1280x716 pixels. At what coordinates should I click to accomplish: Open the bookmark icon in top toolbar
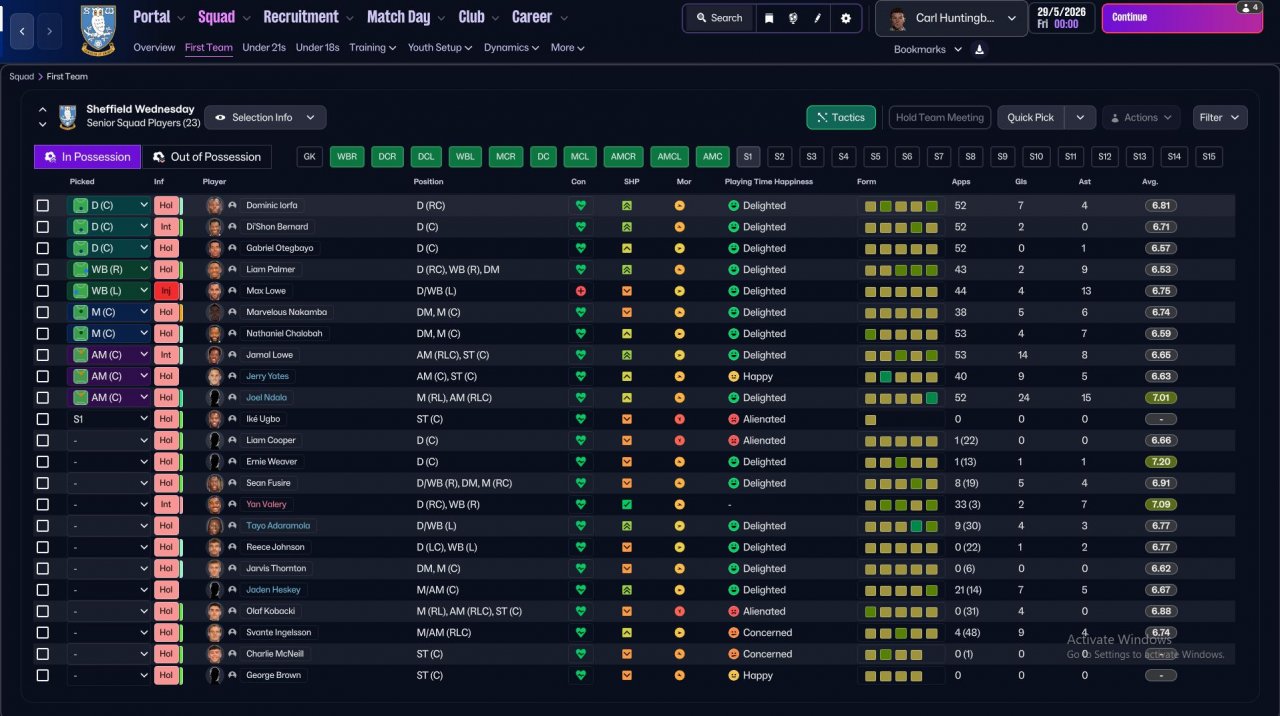tap(769, 18)
